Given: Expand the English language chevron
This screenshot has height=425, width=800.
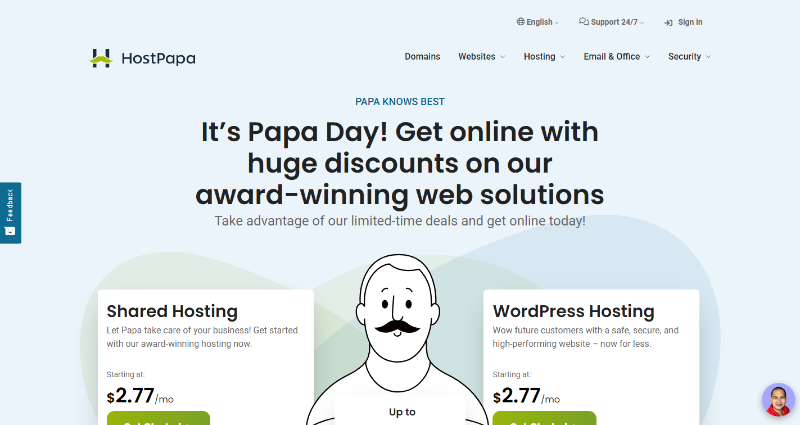Looking at the screenshot, I should click(x=557, y=23).
